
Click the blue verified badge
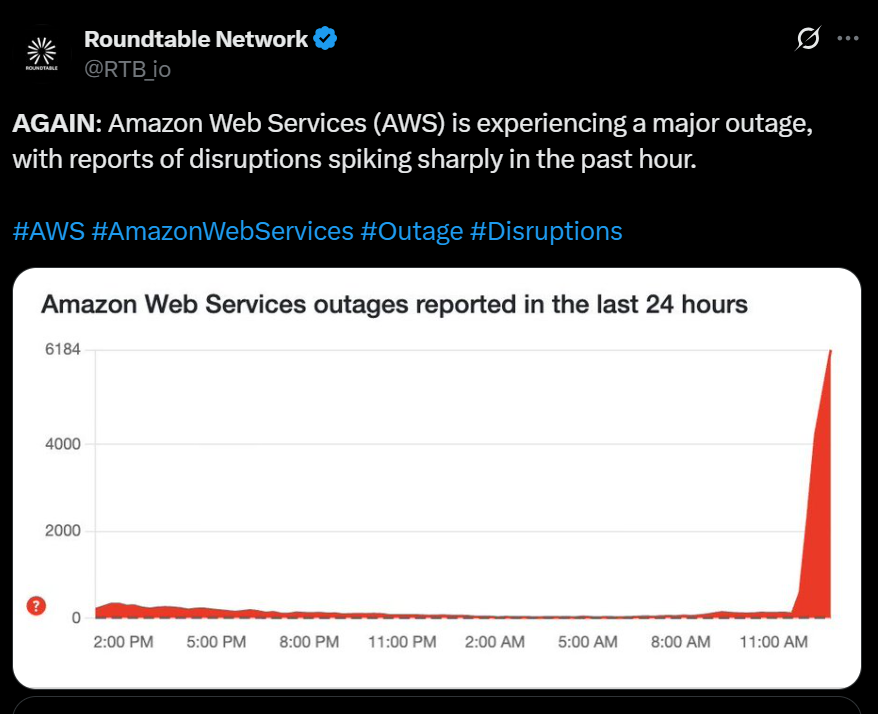(326, 40)
